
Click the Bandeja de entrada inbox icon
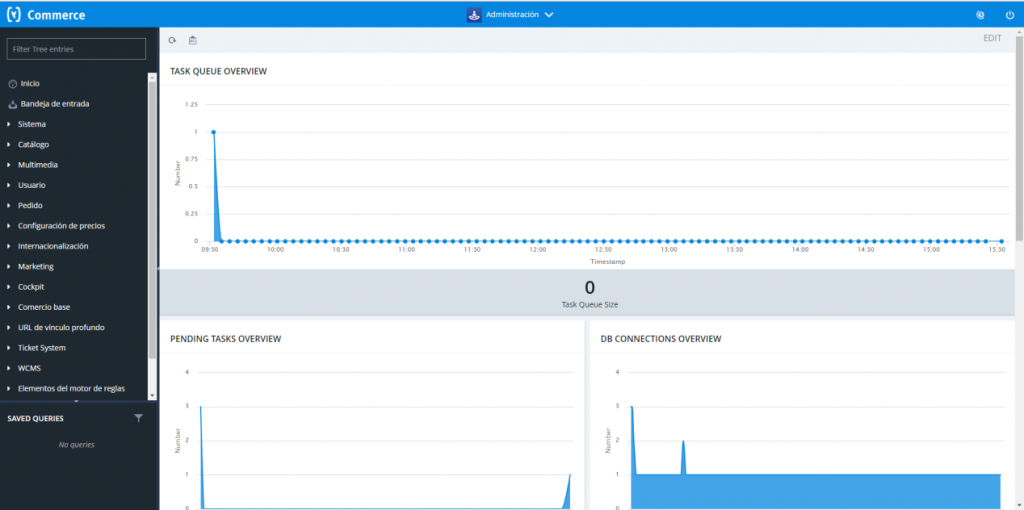pyautogui.click(x=12, y=104)
